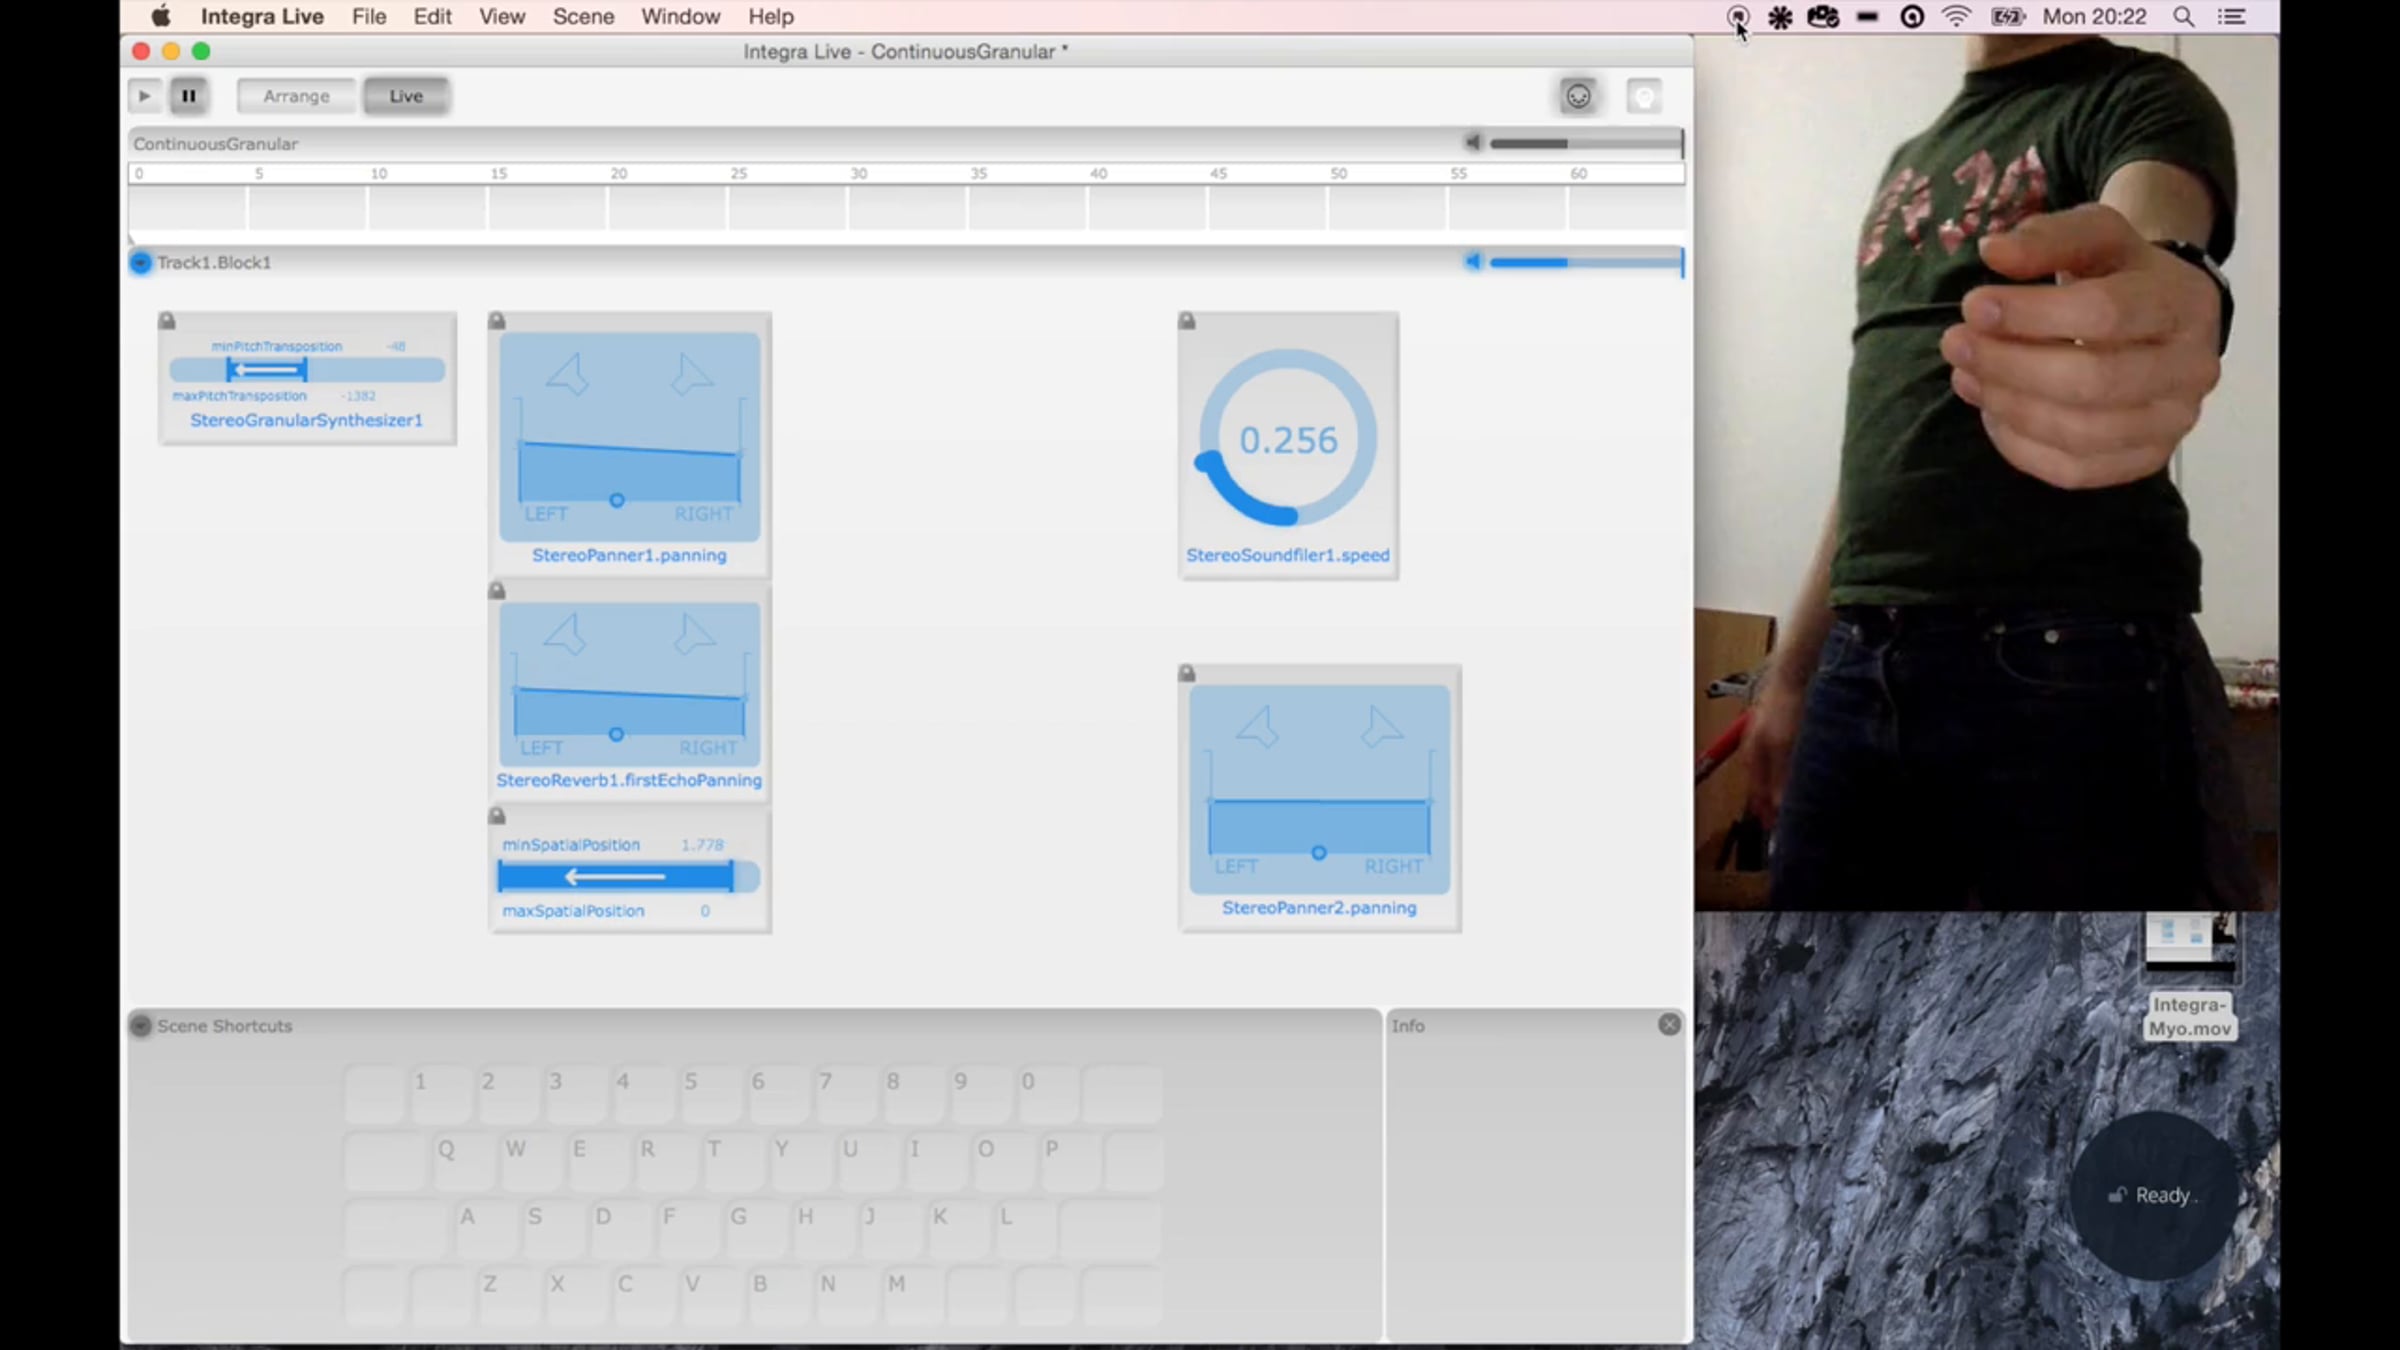Click the 30 mark on the timeline ruler
This screenshot has width=2400, height=1350.
coord(859,174)
